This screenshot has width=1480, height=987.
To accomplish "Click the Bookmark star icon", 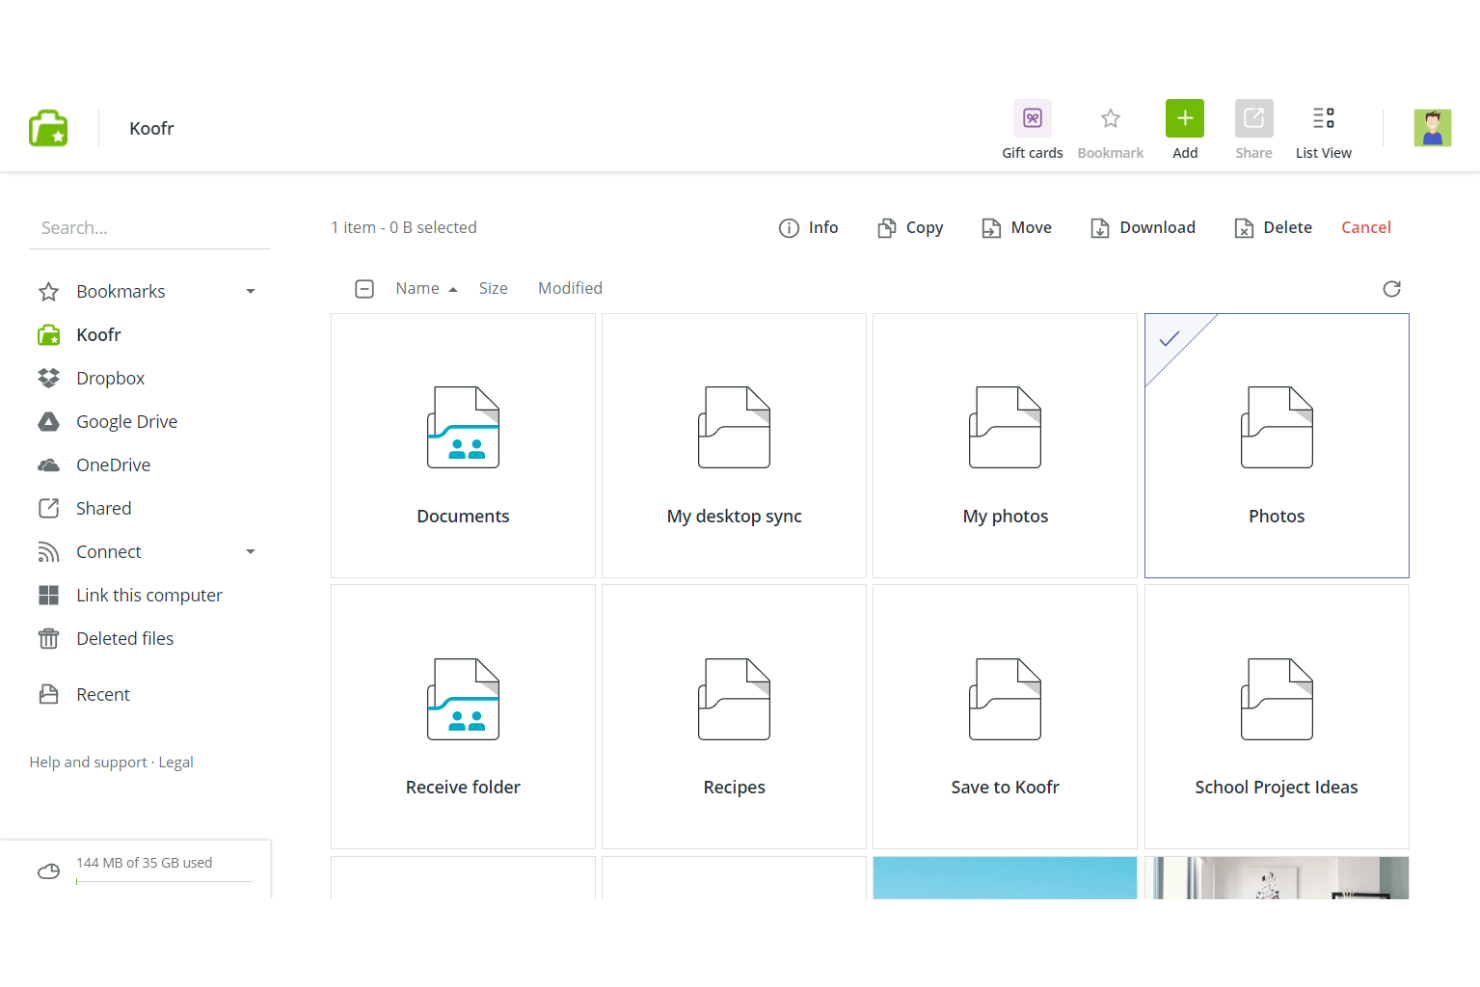I will [x=1110, y=118].
